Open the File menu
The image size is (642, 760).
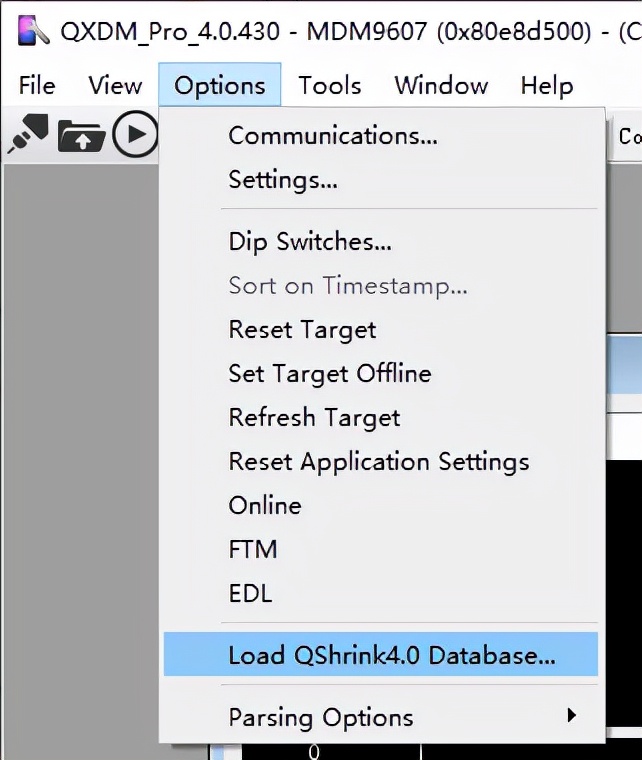(37, 86)
